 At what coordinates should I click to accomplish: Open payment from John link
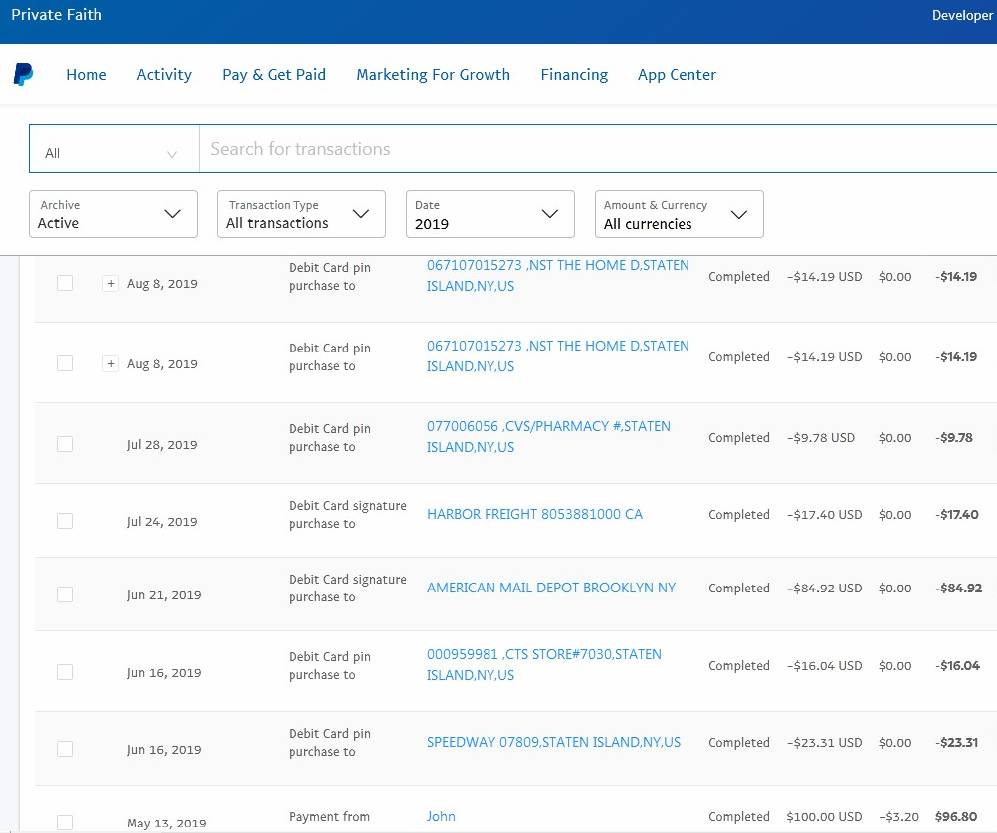441,816
